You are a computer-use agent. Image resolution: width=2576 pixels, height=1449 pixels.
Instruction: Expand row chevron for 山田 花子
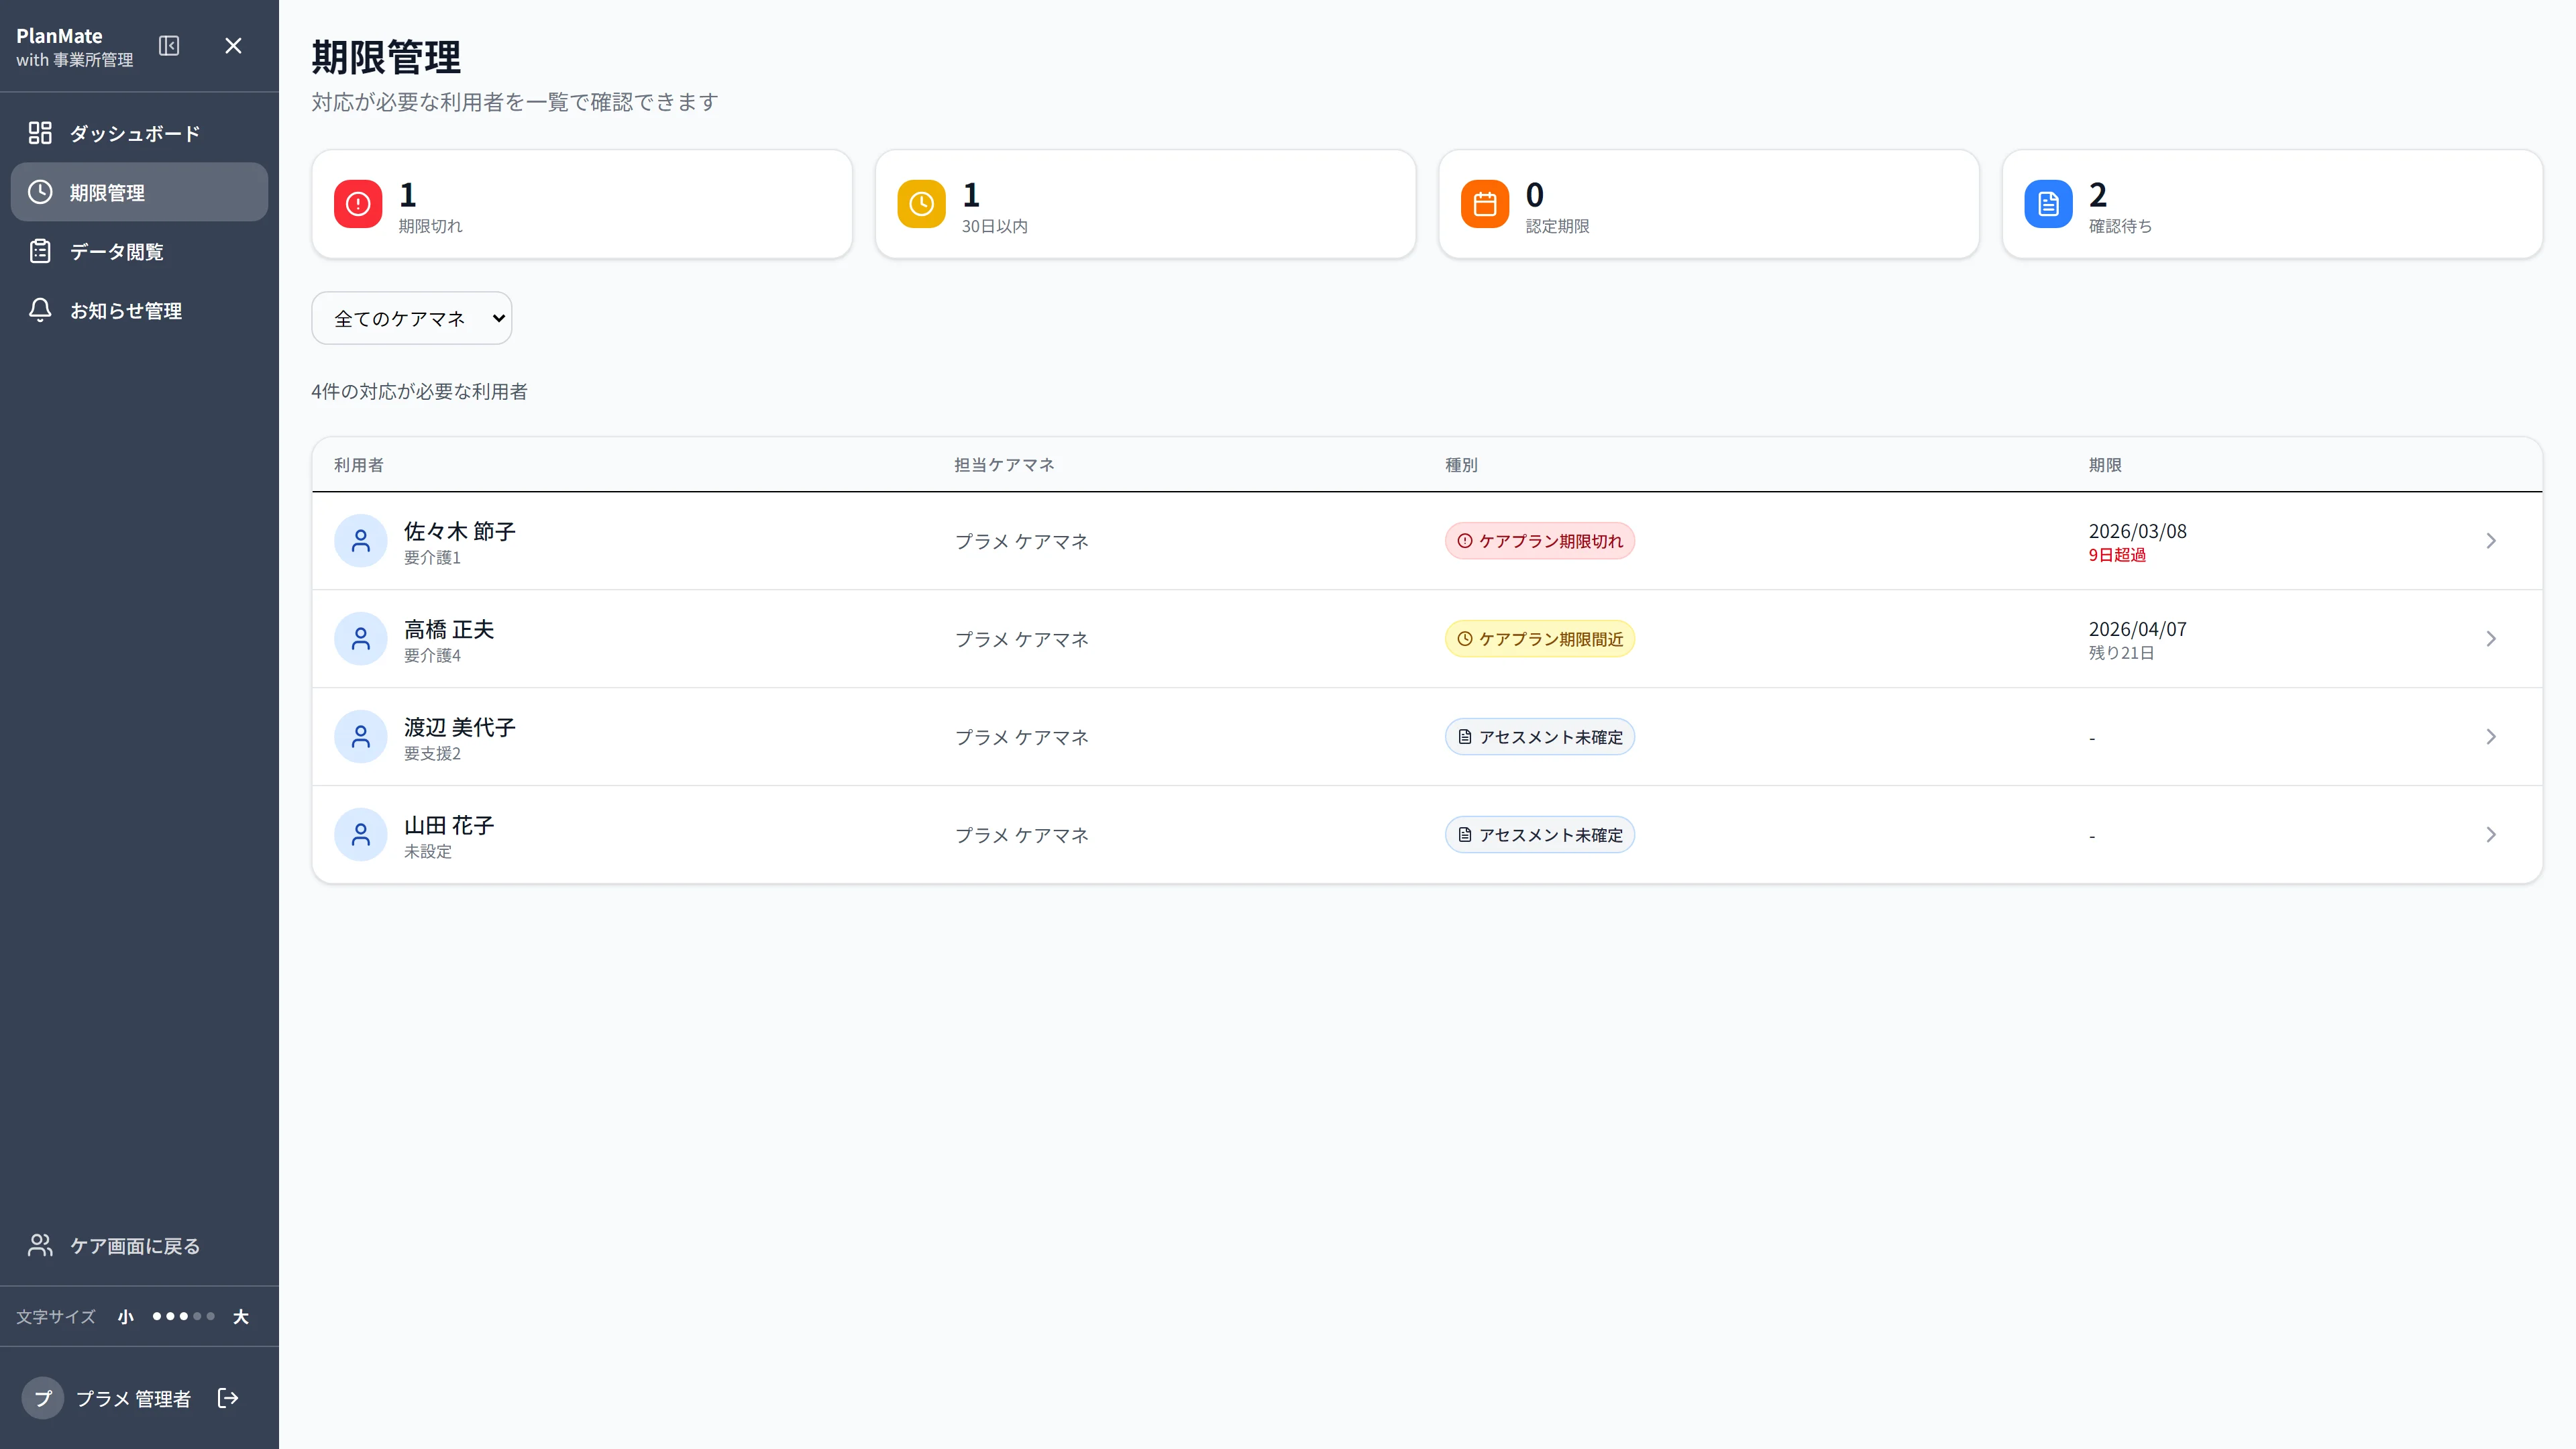point(2491,835)
